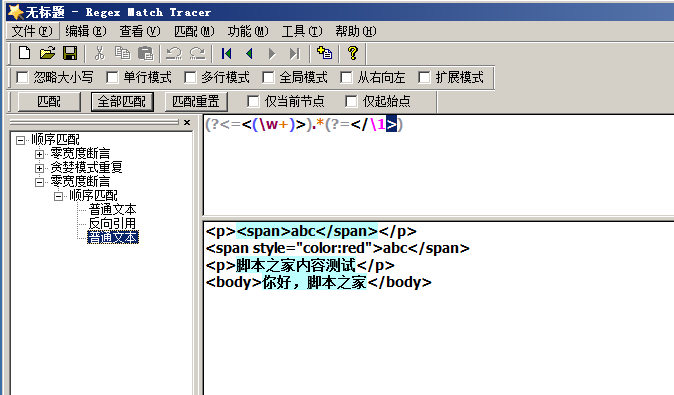Open the 匹配(M) menu
The height and width of the screenshot is (395, 674).
(x=194, y=31)
